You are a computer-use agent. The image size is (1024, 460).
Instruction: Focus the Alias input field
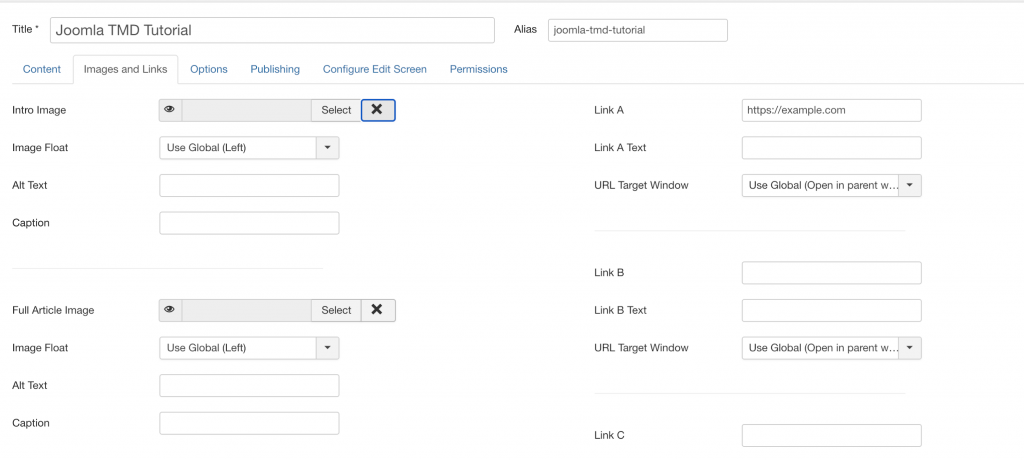coord(637,30)
